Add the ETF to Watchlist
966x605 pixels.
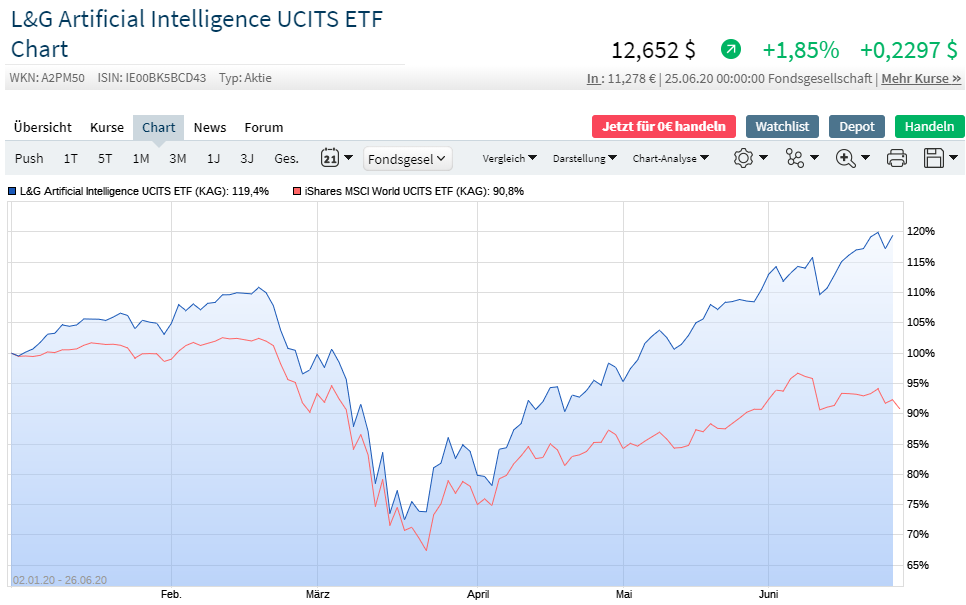pos(783,126)
